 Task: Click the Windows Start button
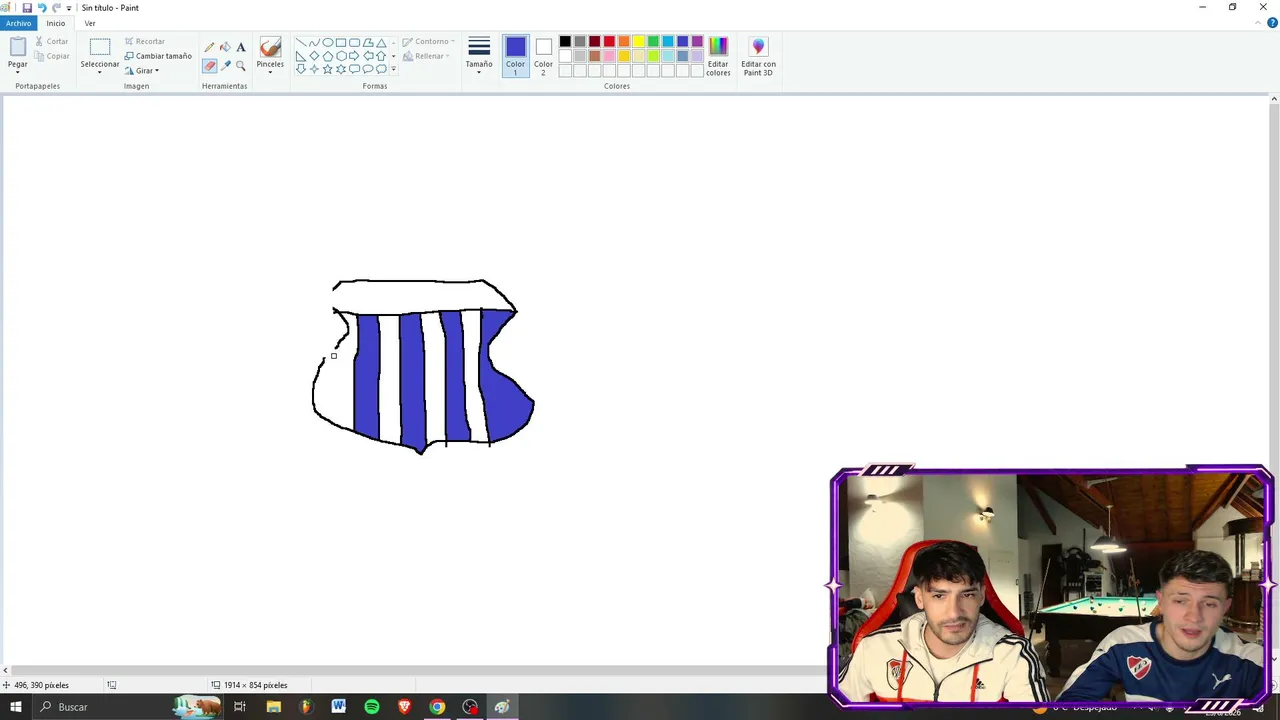16,707
